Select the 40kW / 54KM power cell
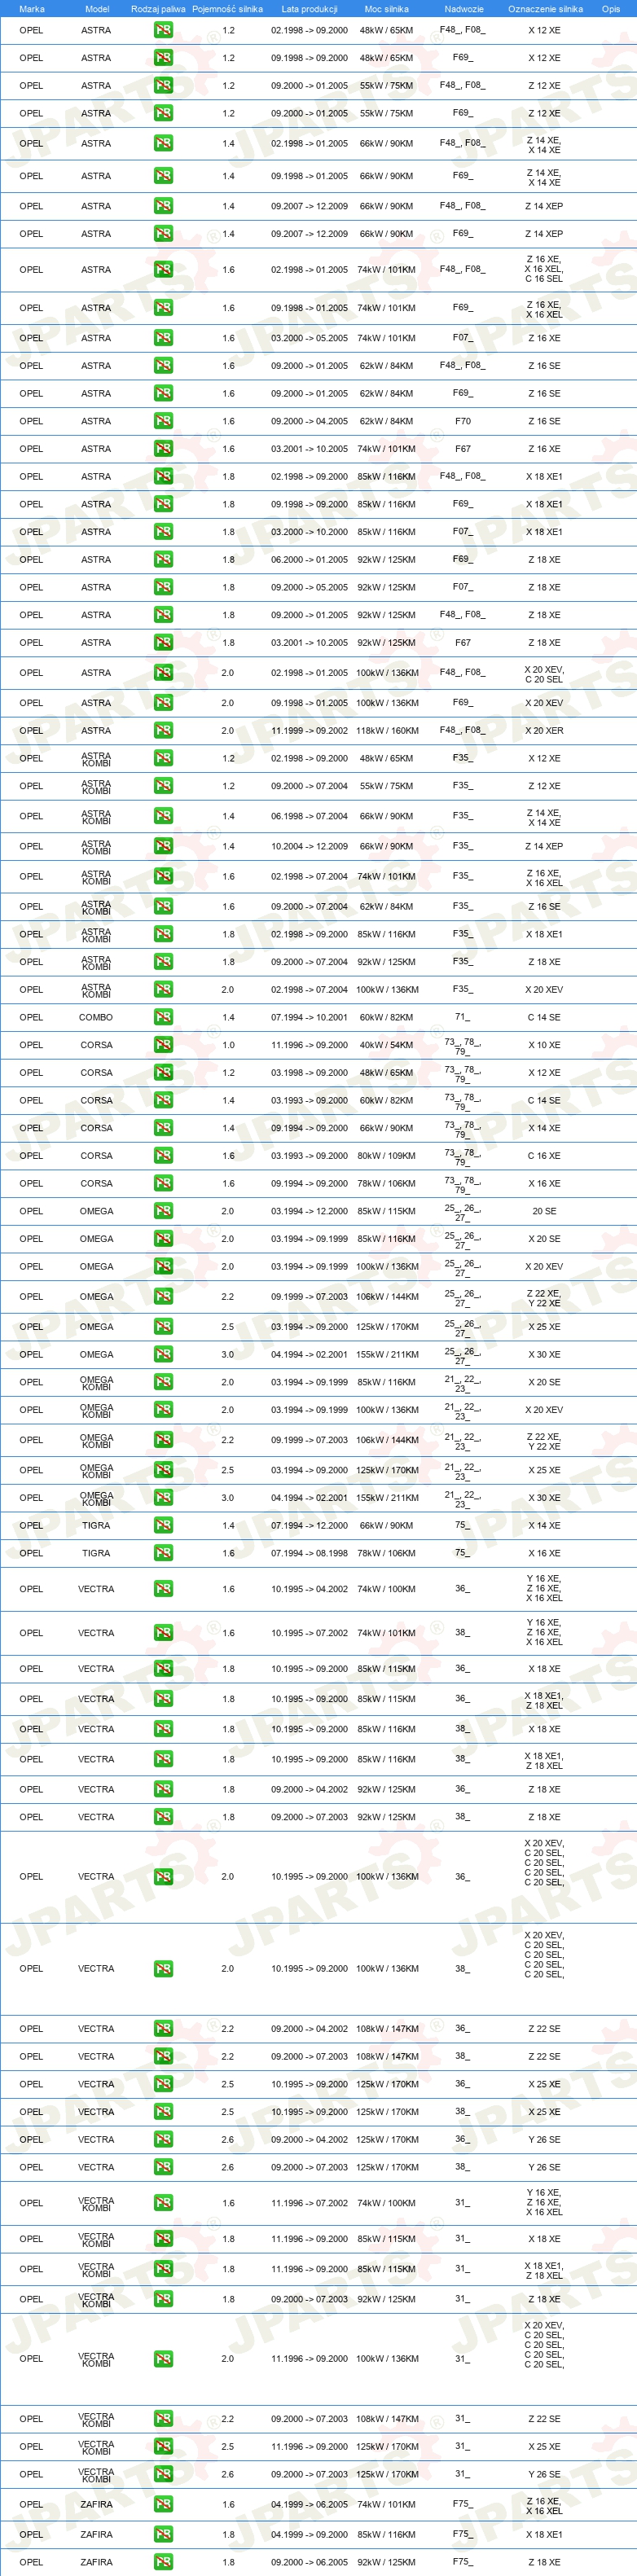637x2576 pixels. [386, 1045]
